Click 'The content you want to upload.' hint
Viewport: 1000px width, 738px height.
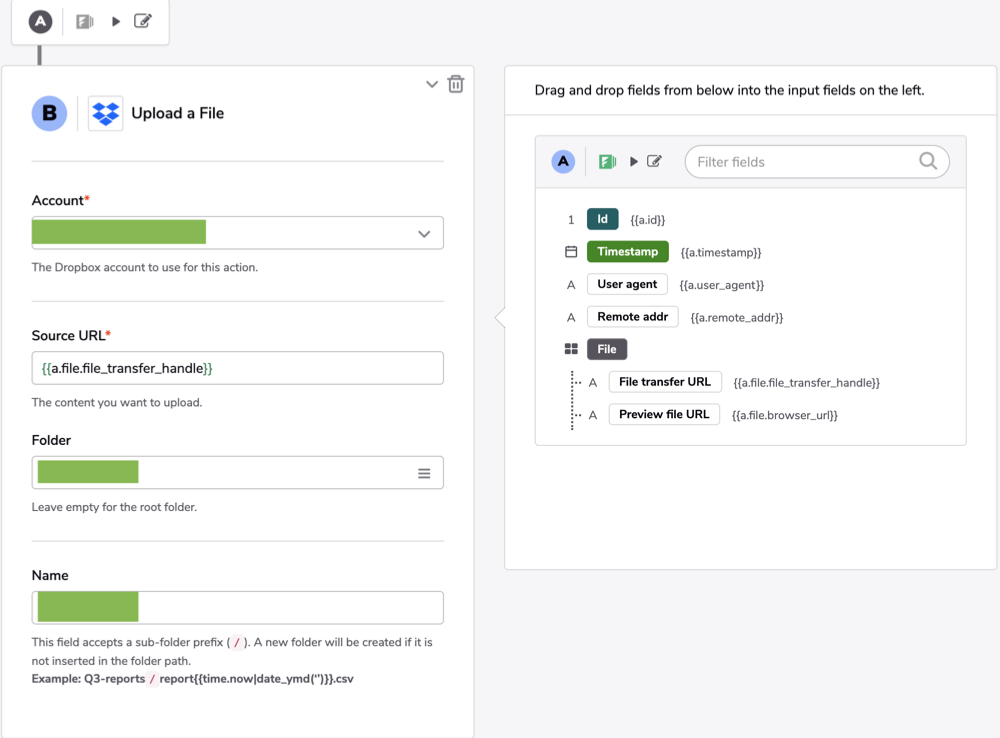click(x=117, y=402)
